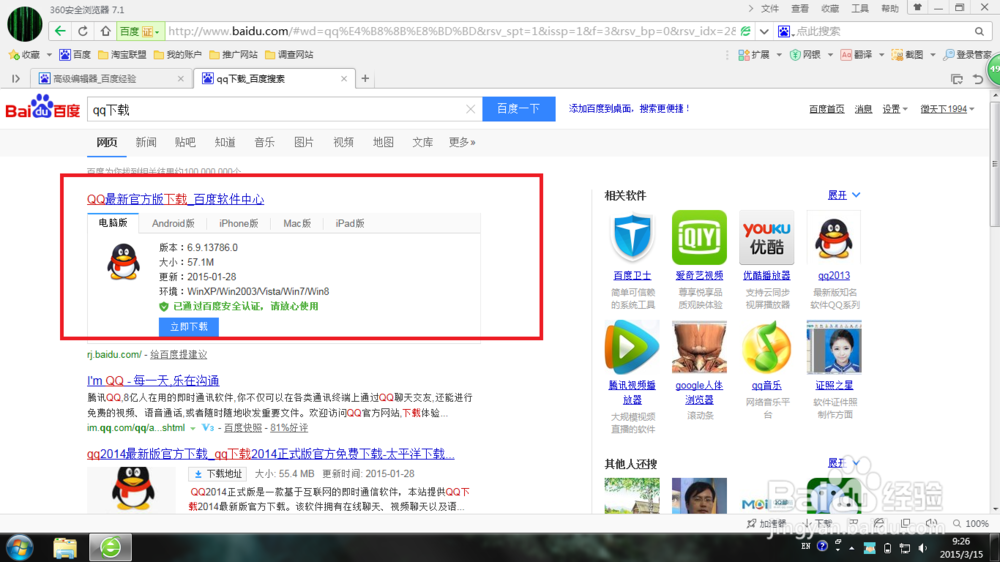Open 添加百度到桌面 link

pyautogui.click(x=629, y=109)
